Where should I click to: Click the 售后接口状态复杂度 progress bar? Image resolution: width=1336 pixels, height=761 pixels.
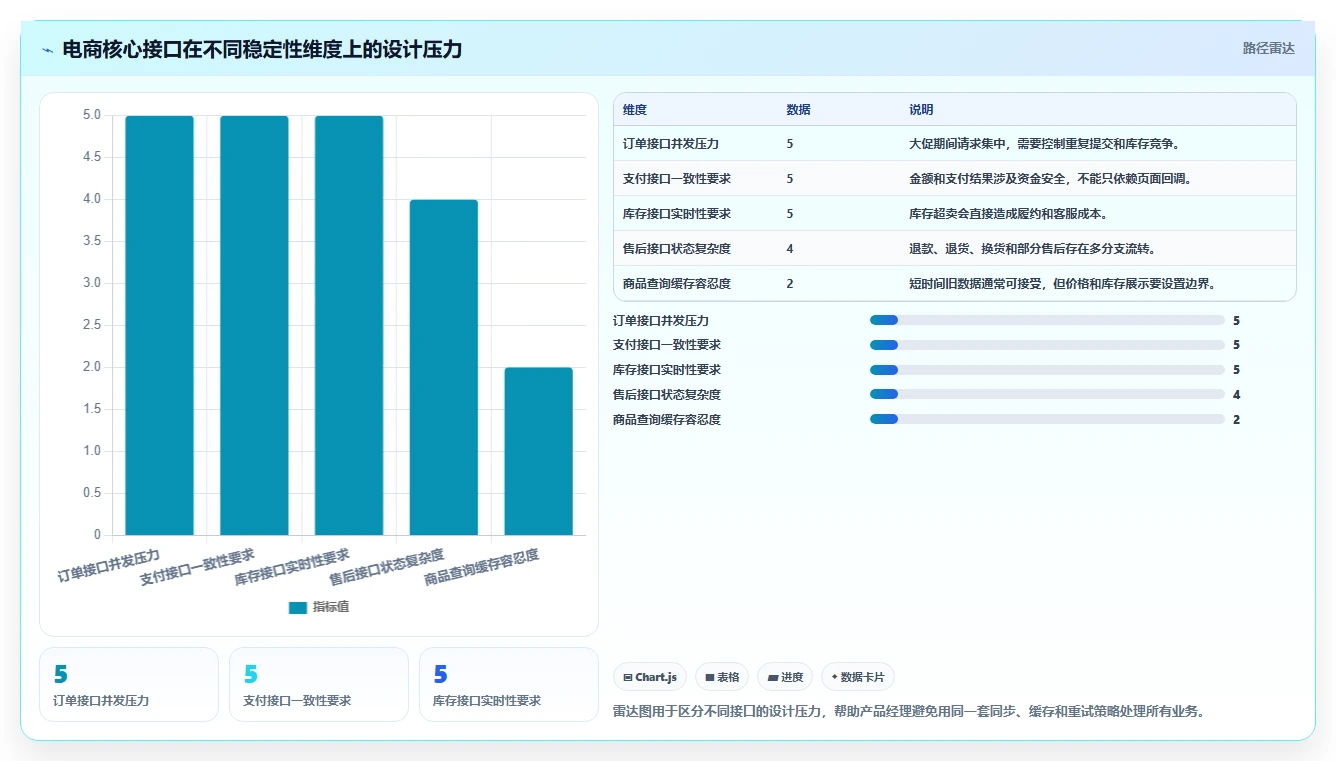1047,394
